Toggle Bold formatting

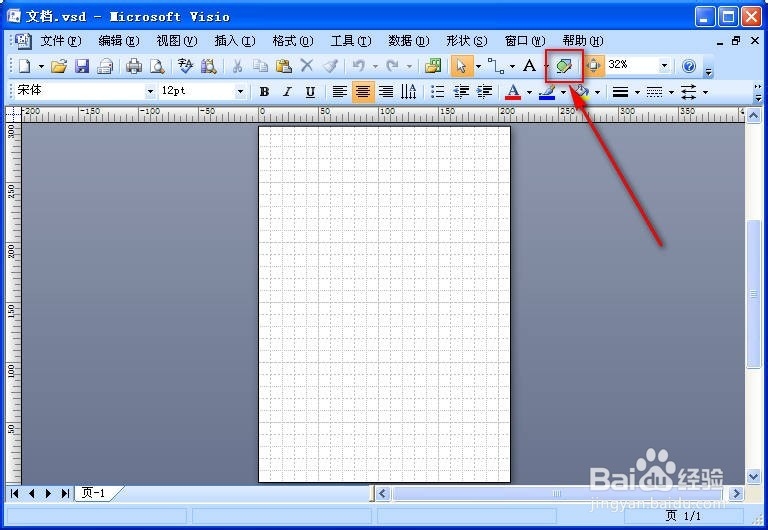pyautogui.click(x=264, y=92)
